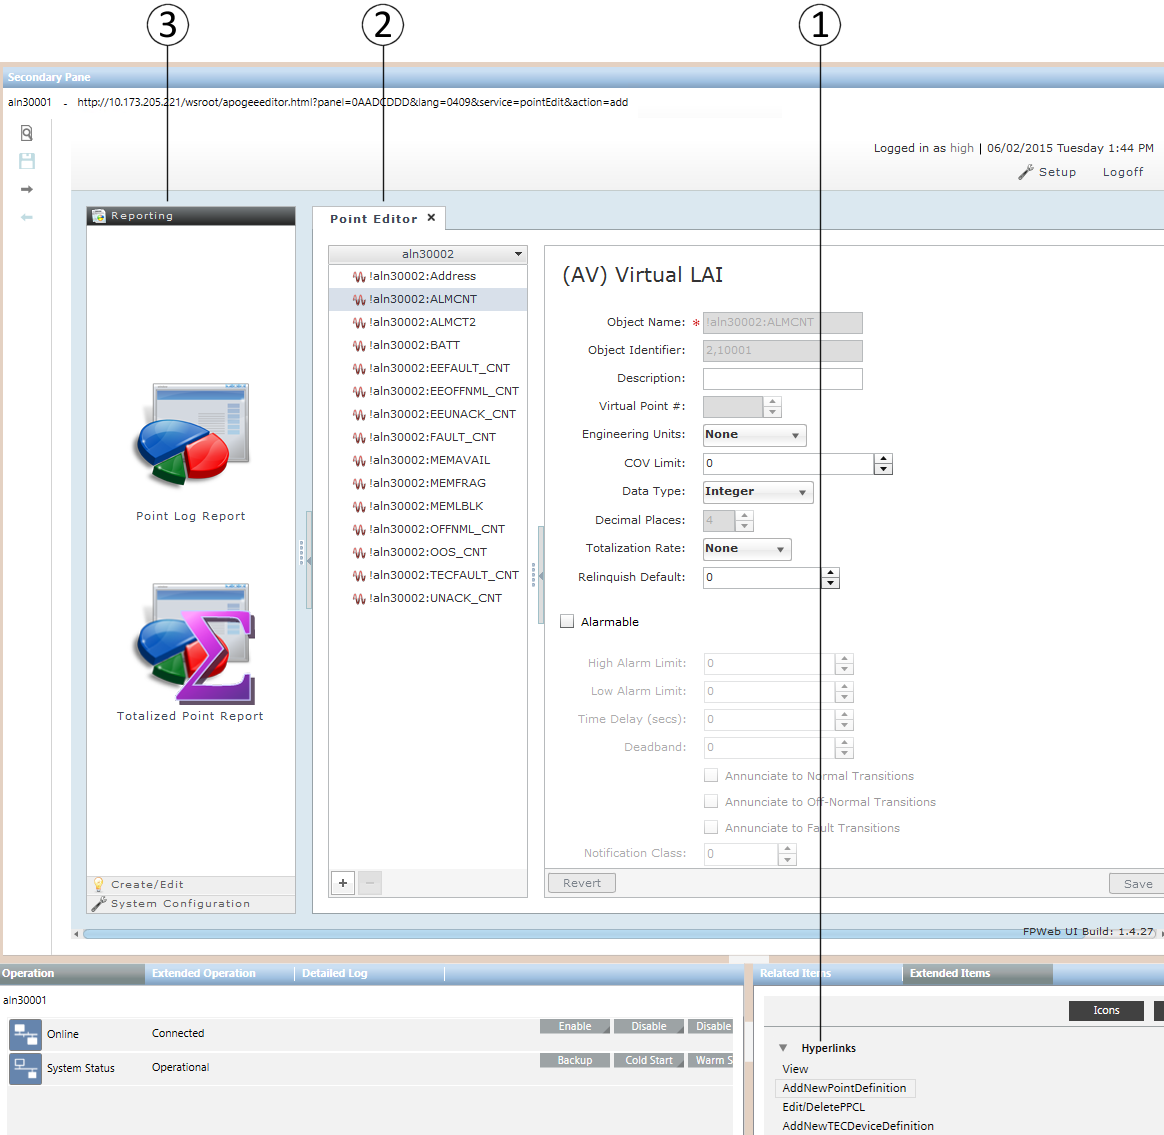
Task: Open the Create/Edit panel section
Action: pyautogui.click(x=147, y=885)
